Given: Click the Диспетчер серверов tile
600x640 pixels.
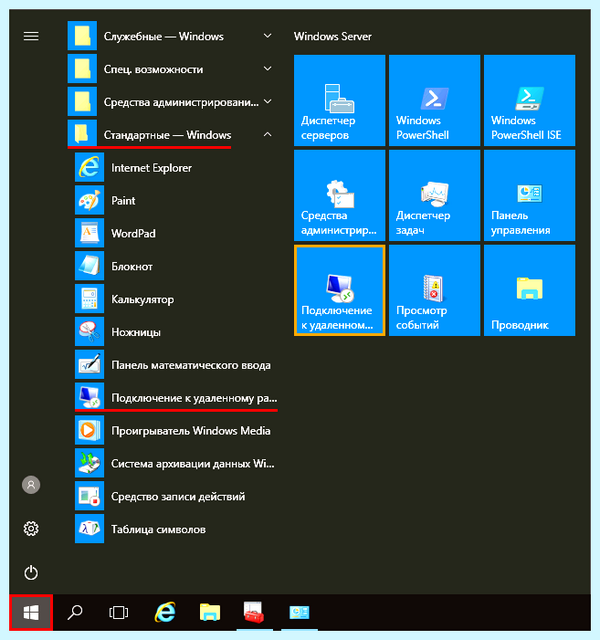Looking at the screenshot, I should point(340,100).
